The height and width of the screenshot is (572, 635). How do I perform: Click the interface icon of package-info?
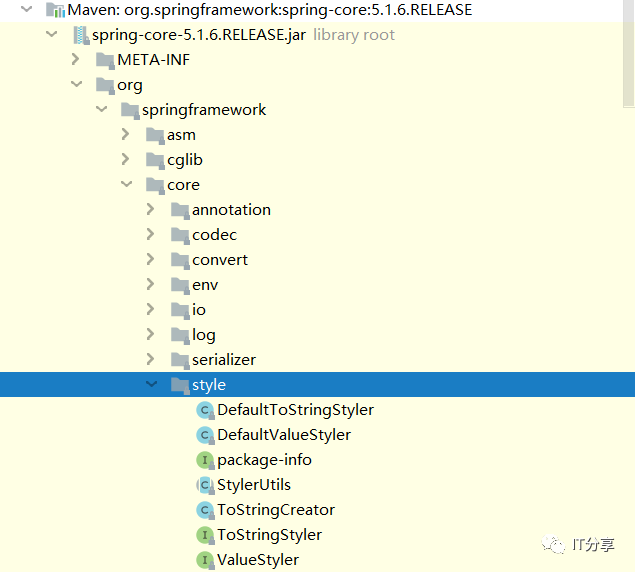[x=205, y=460]
